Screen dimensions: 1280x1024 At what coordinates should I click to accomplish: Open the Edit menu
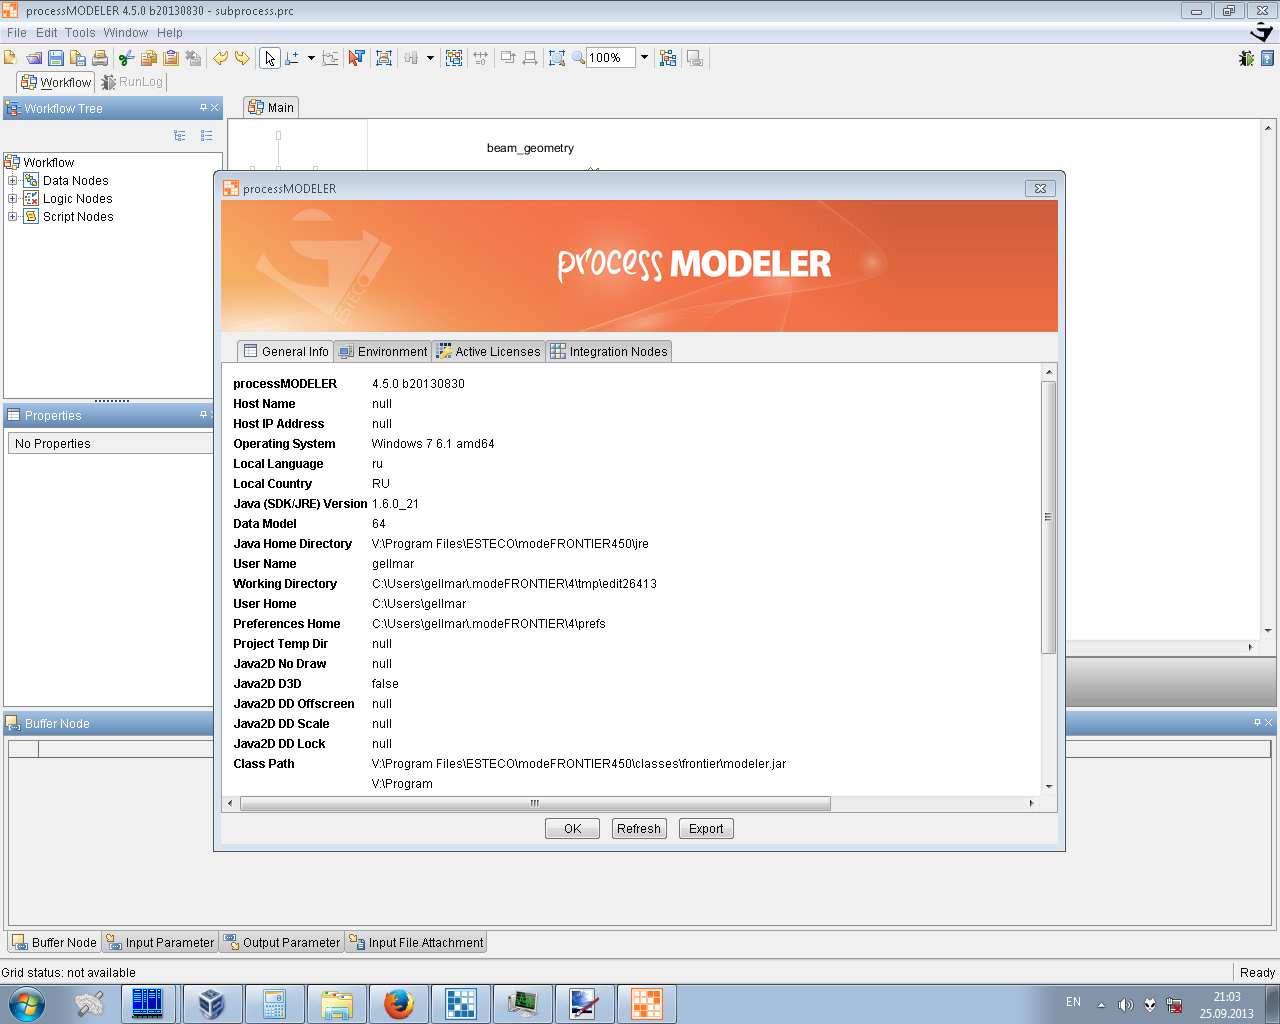coord(47,33)
